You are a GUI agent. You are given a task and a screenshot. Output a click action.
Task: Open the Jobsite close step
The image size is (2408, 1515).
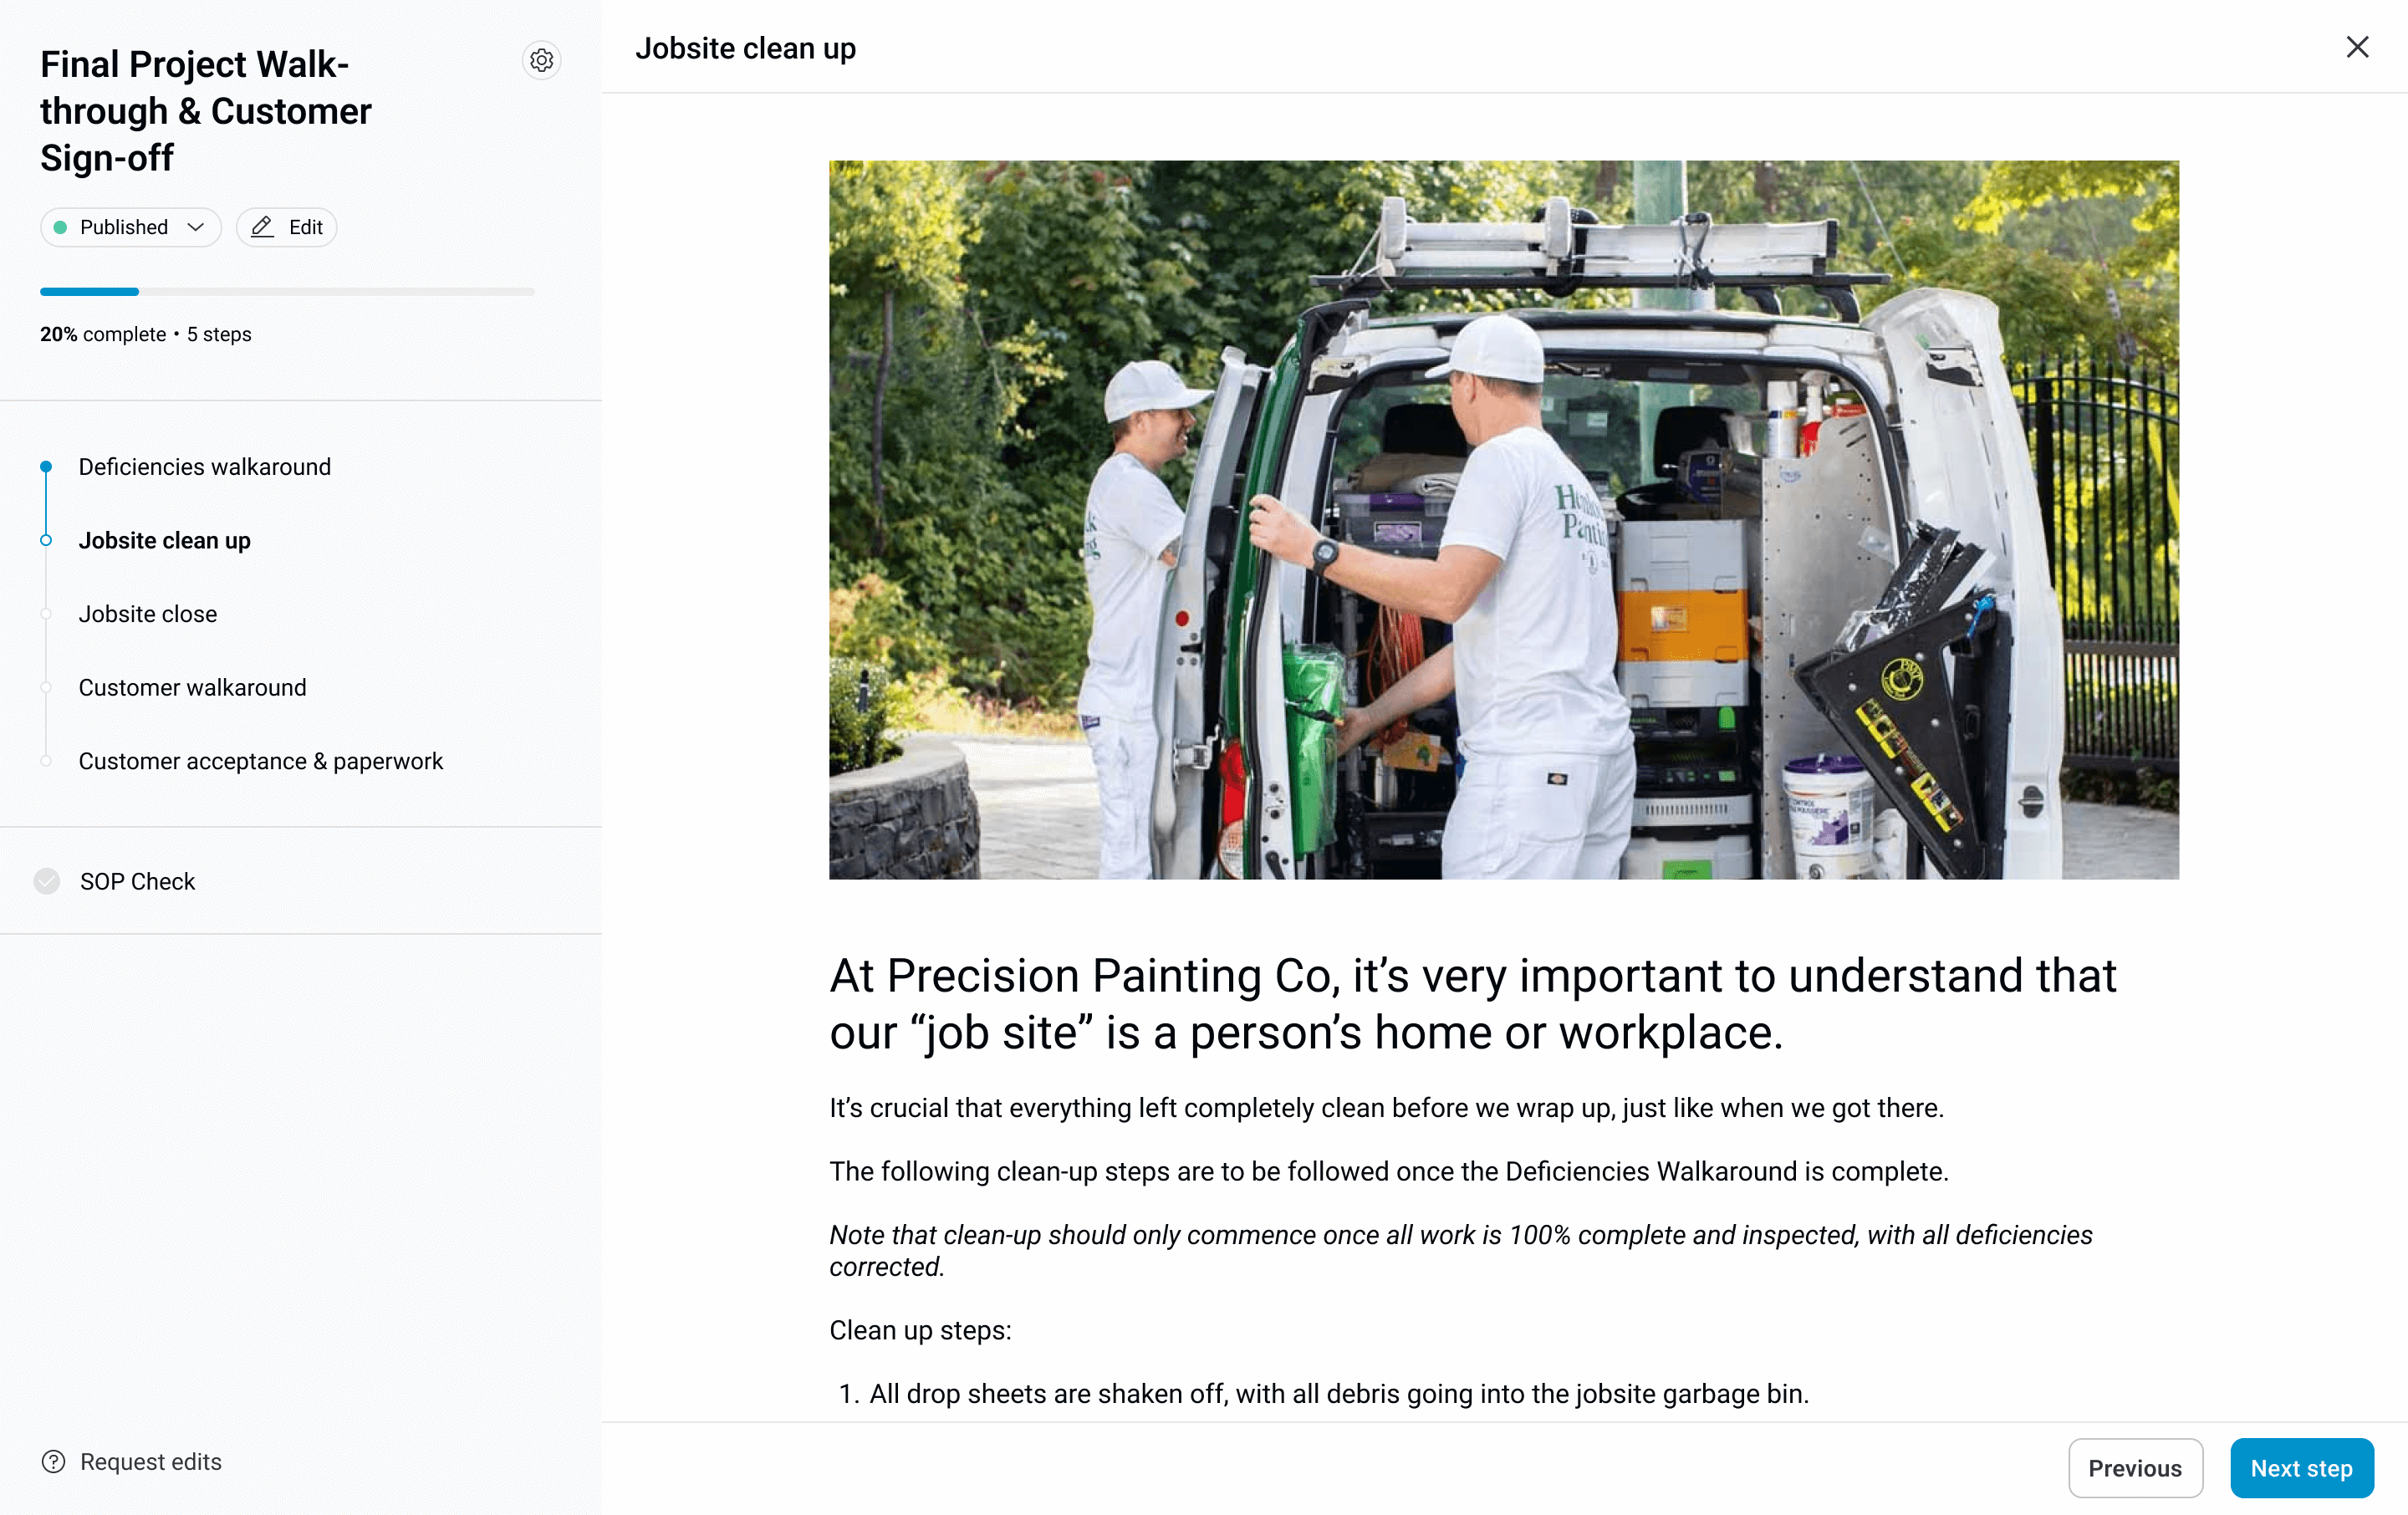pyautogui.click(x=148, y=614)
